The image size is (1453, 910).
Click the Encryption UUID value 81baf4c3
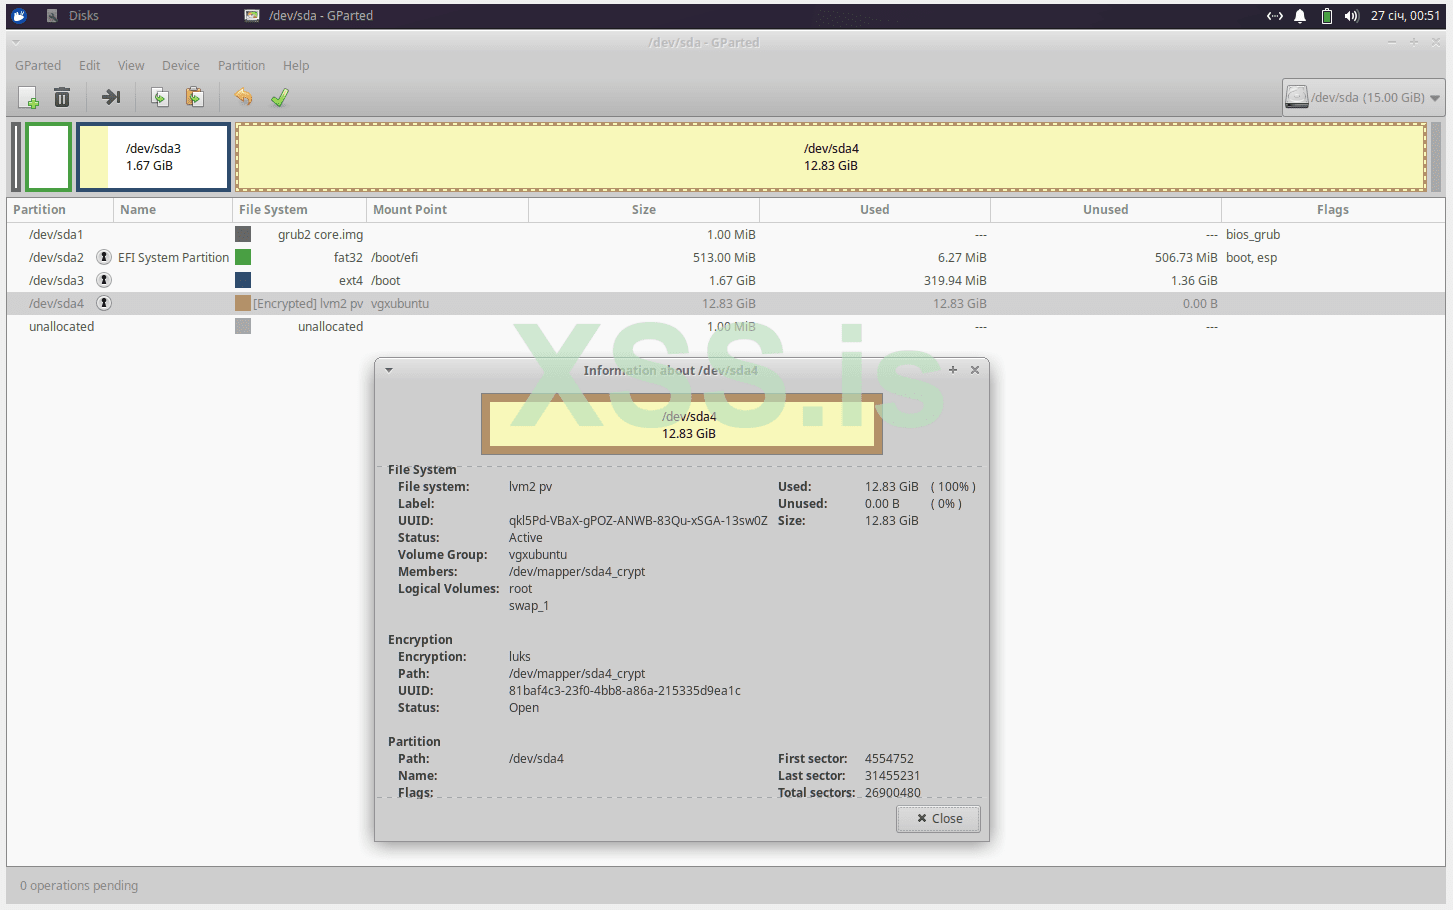[x=625, y=691]
